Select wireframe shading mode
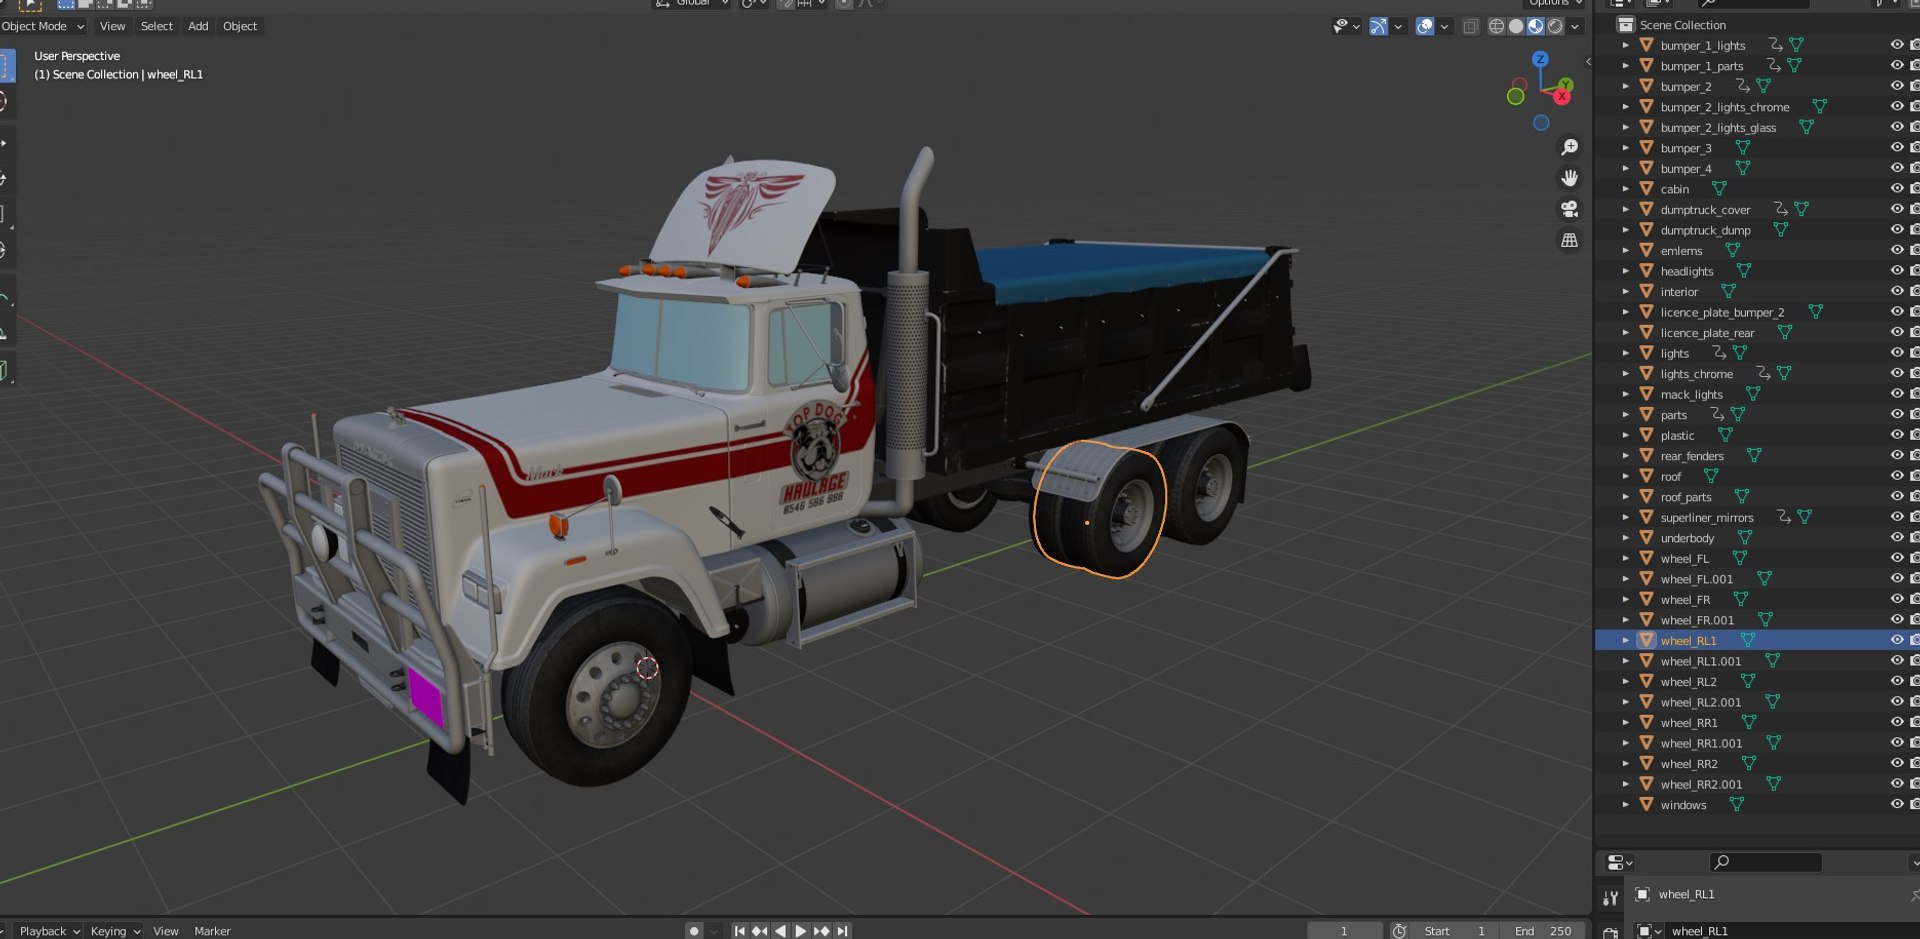Image resolution: width=1920 pixels, height=939 pixels. click(1496, 27)
